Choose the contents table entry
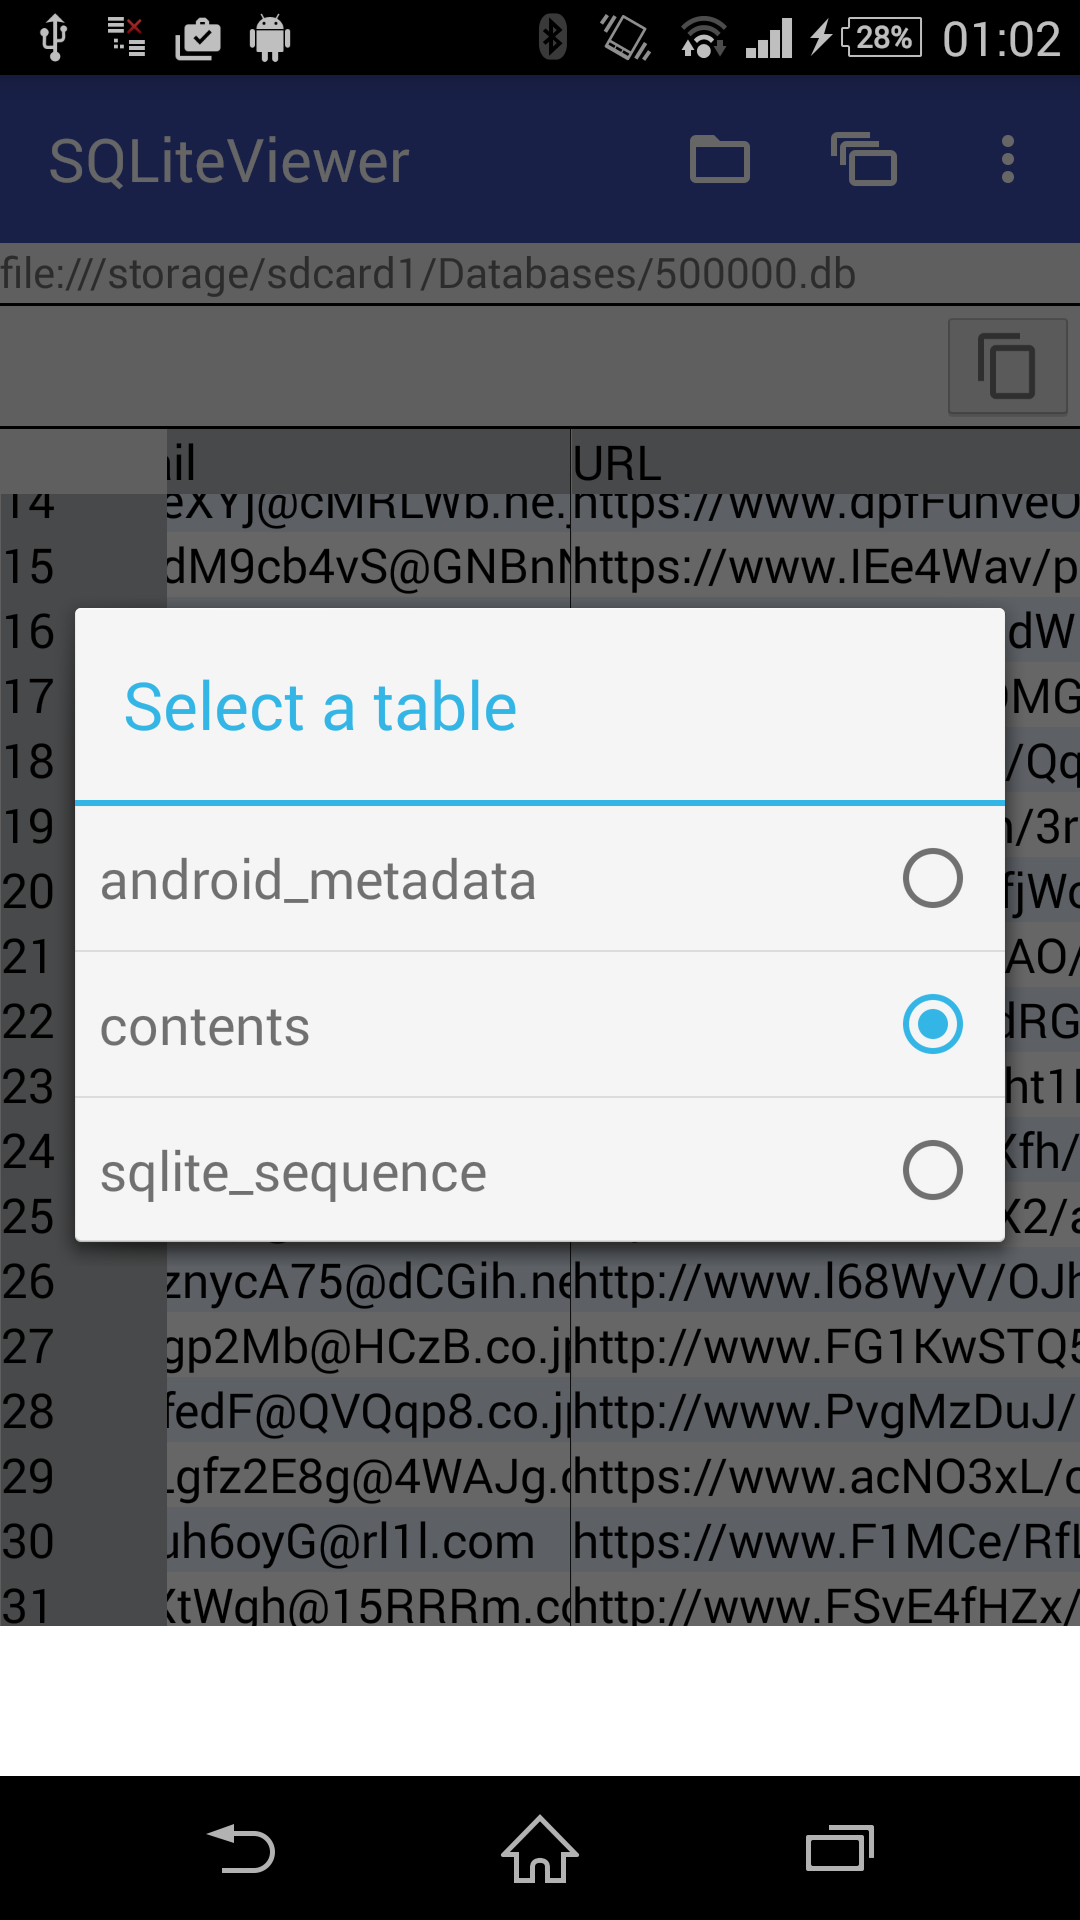 click(205, 1027)
